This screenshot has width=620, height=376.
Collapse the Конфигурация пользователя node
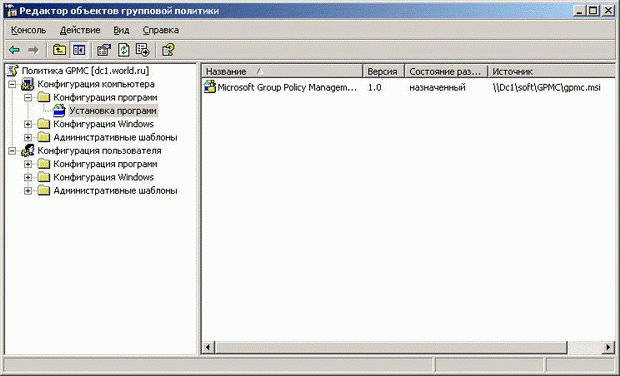click(x=12, y=151)
